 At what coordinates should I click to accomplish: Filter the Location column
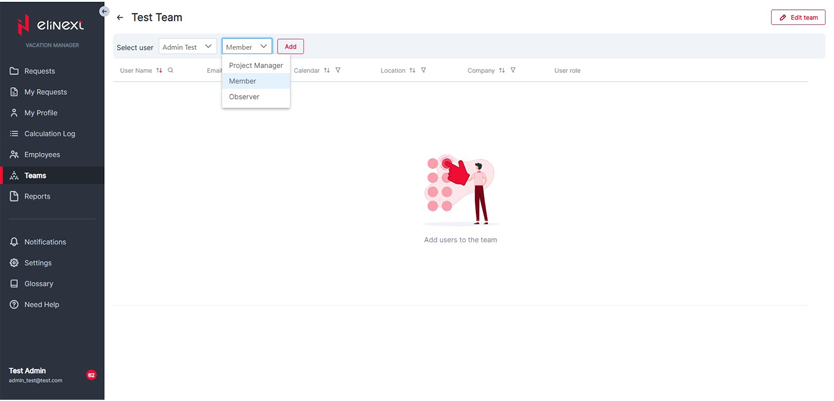[424, 71]
